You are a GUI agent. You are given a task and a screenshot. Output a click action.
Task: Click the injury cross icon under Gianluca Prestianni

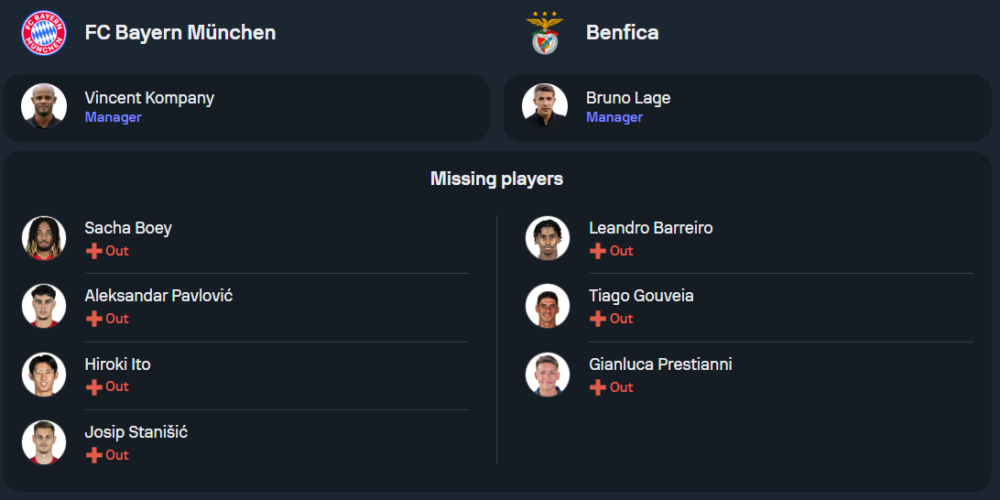pos(598,387)
